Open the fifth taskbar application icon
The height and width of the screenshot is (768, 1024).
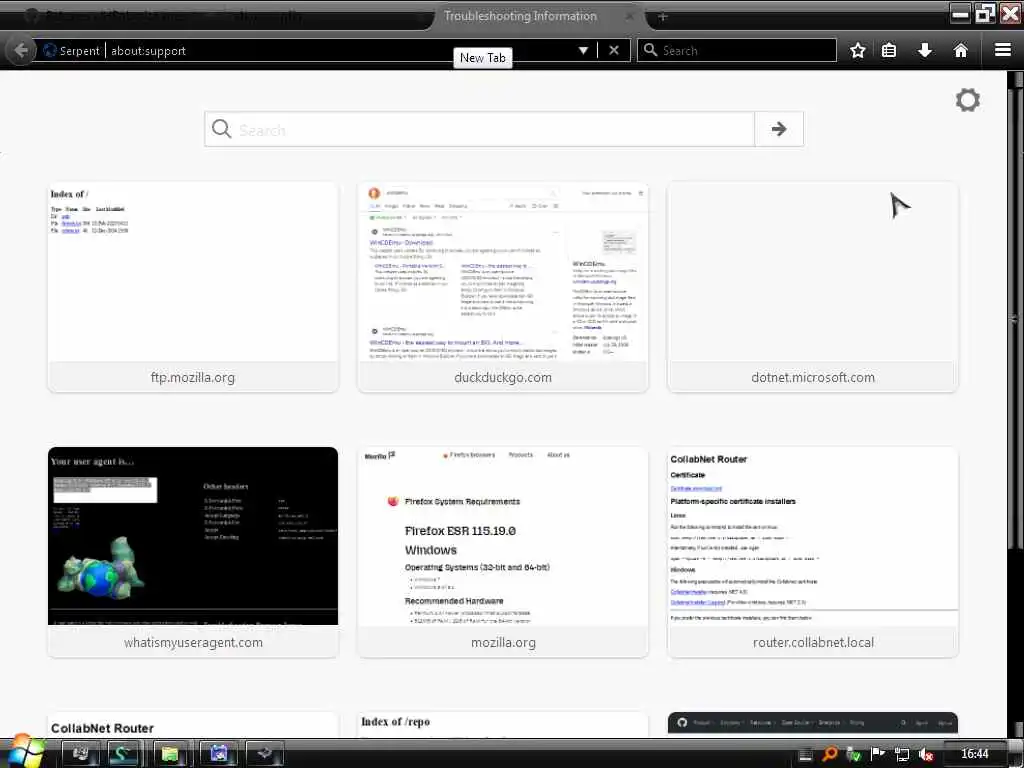(264, 754)
